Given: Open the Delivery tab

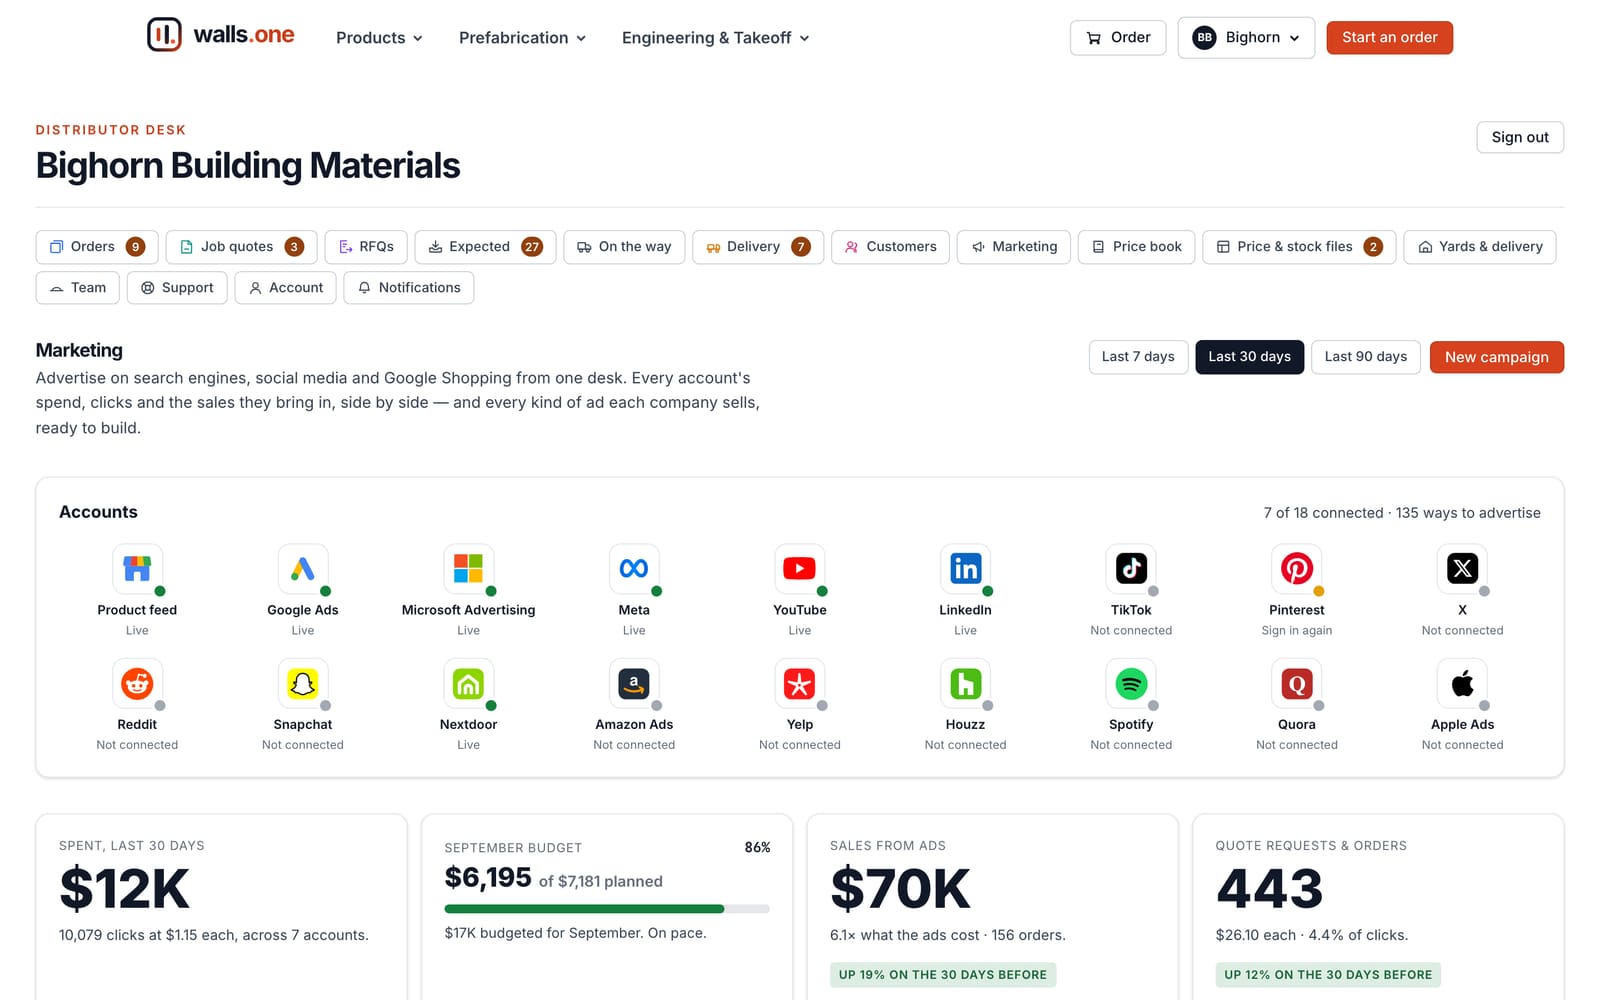Looking at the screenshot, I should coord(758,247).
